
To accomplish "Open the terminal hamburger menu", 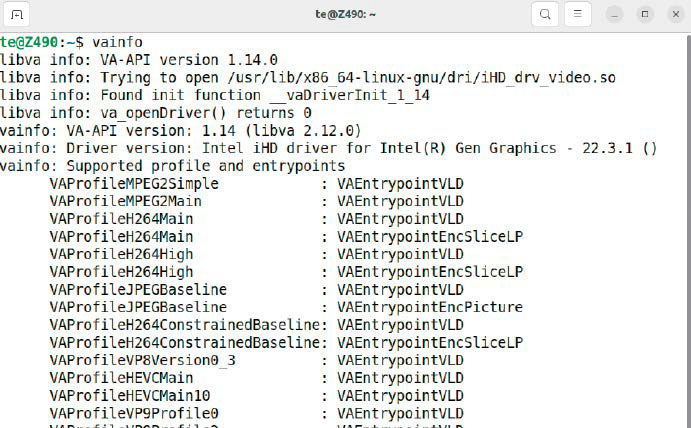I will point(577,15).
